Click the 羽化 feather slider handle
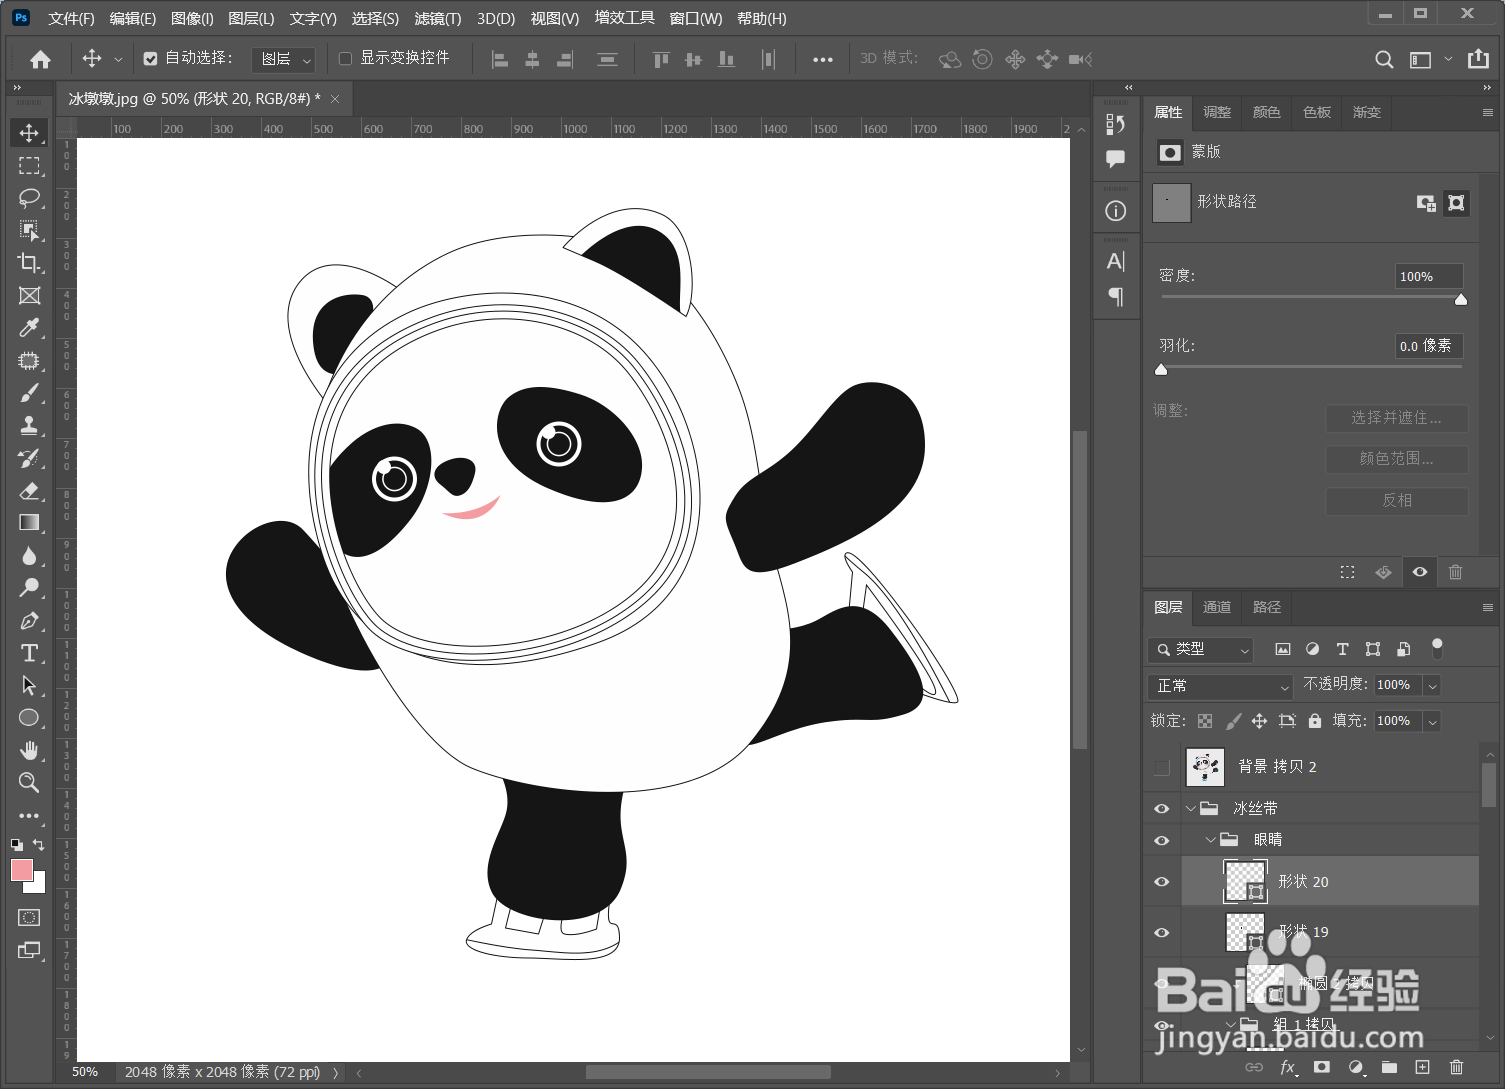1505x1089 pixels. 1161,370
